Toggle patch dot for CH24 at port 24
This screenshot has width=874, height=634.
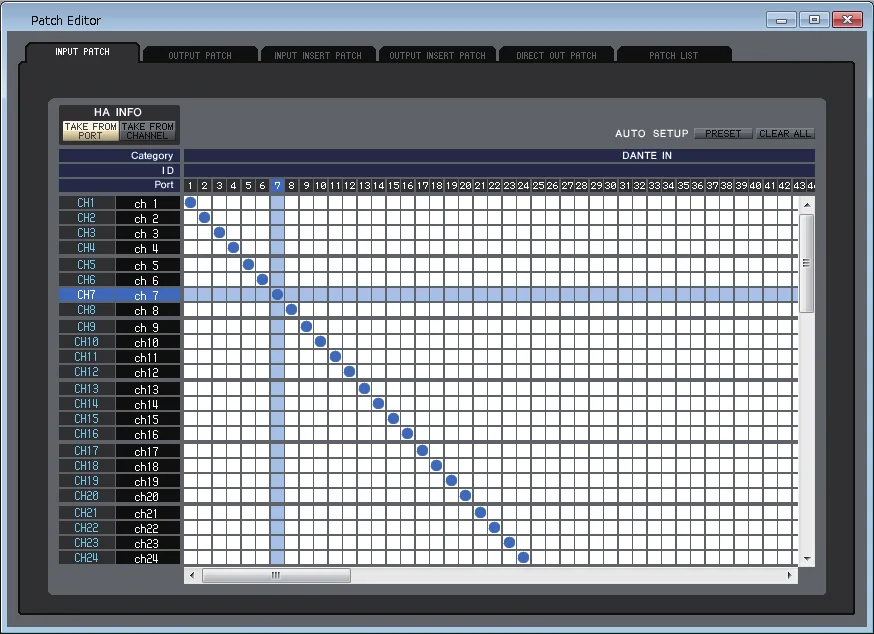pyautogui.click(x=523, y=557)
